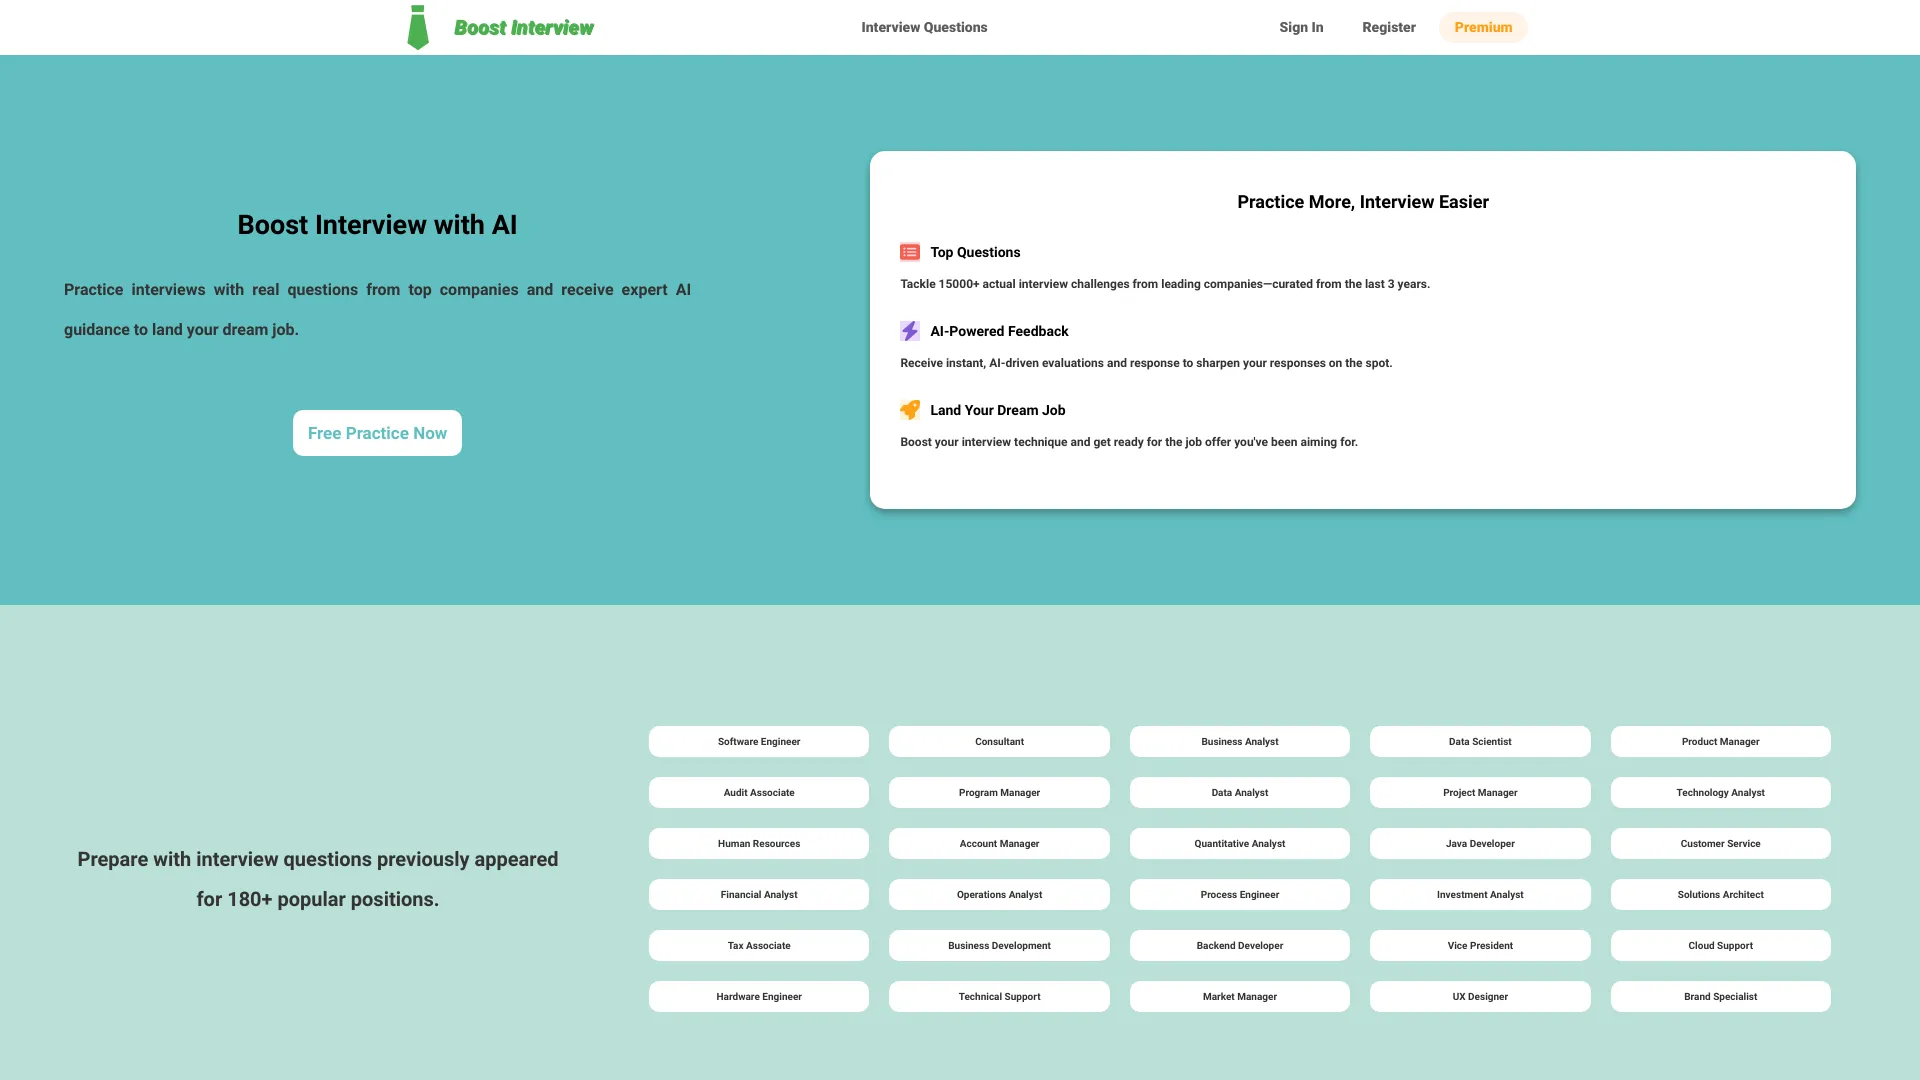Screen dimensions: 1920x1080
Task: Select the UX Designer role button
Action: [1480, 996]
